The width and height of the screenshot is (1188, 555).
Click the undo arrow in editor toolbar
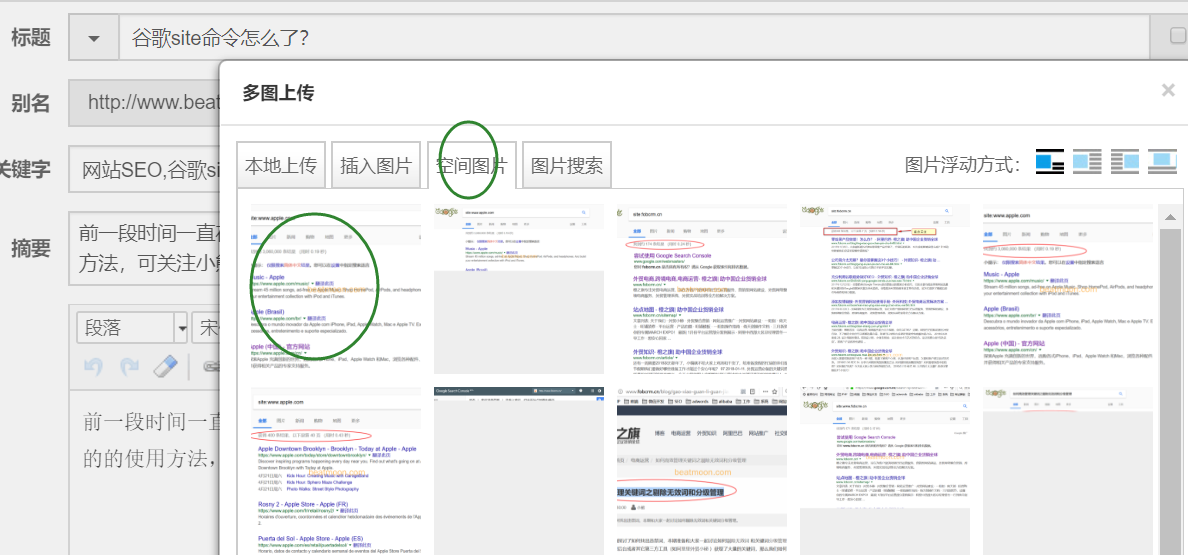pos(94,367)
